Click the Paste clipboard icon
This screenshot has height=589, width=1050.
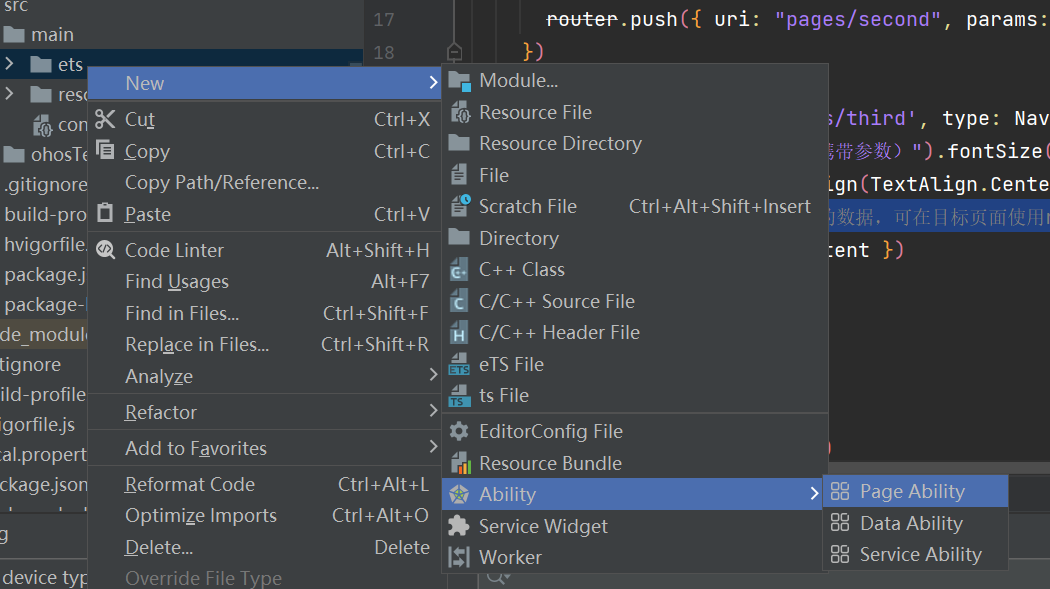point(105,213)
